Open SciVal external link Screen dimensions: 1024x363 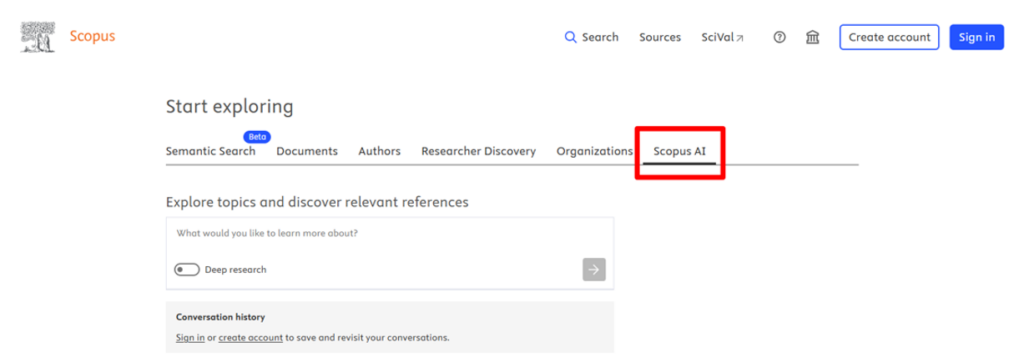pos(722,37)
